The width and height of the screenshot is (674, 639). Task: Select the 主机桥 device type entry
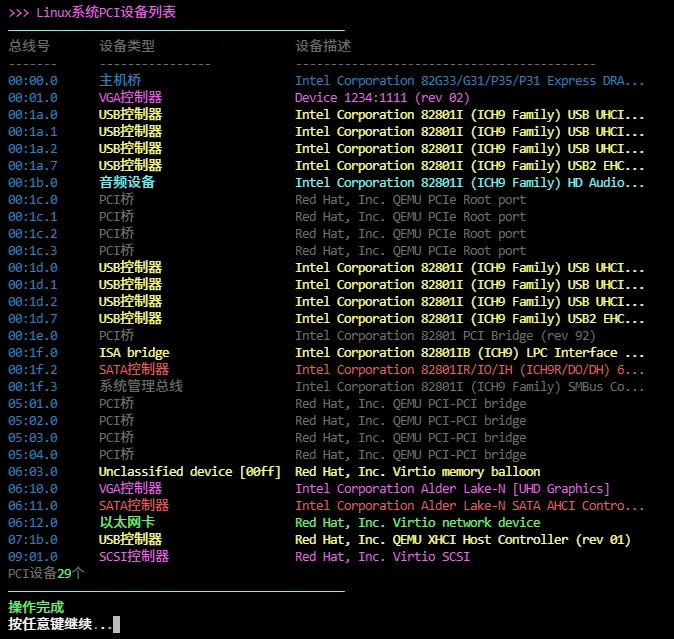click(120, 80)
